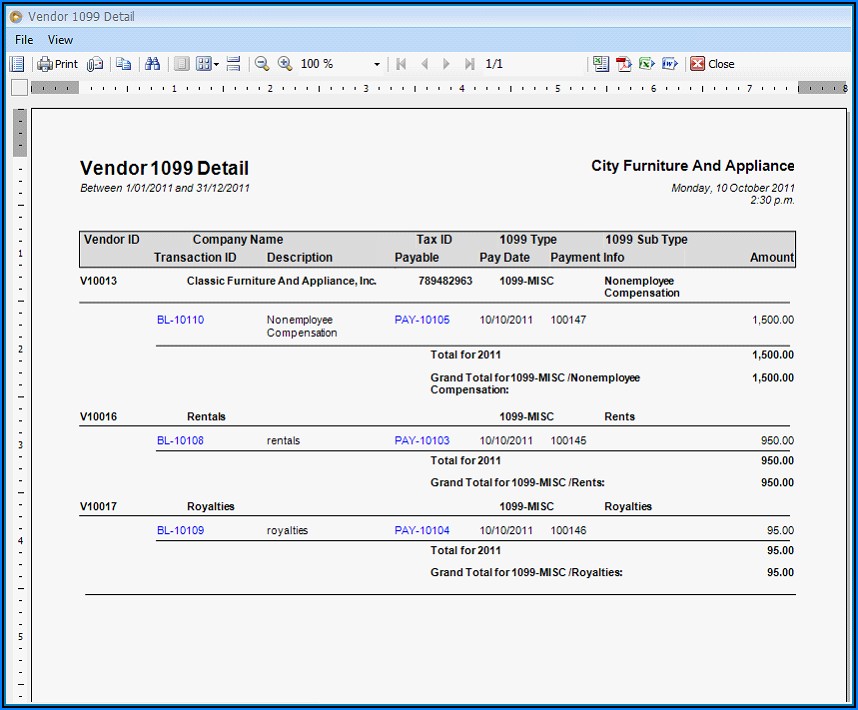
Task: Click the Close button in toolbar
Action: 712,64
